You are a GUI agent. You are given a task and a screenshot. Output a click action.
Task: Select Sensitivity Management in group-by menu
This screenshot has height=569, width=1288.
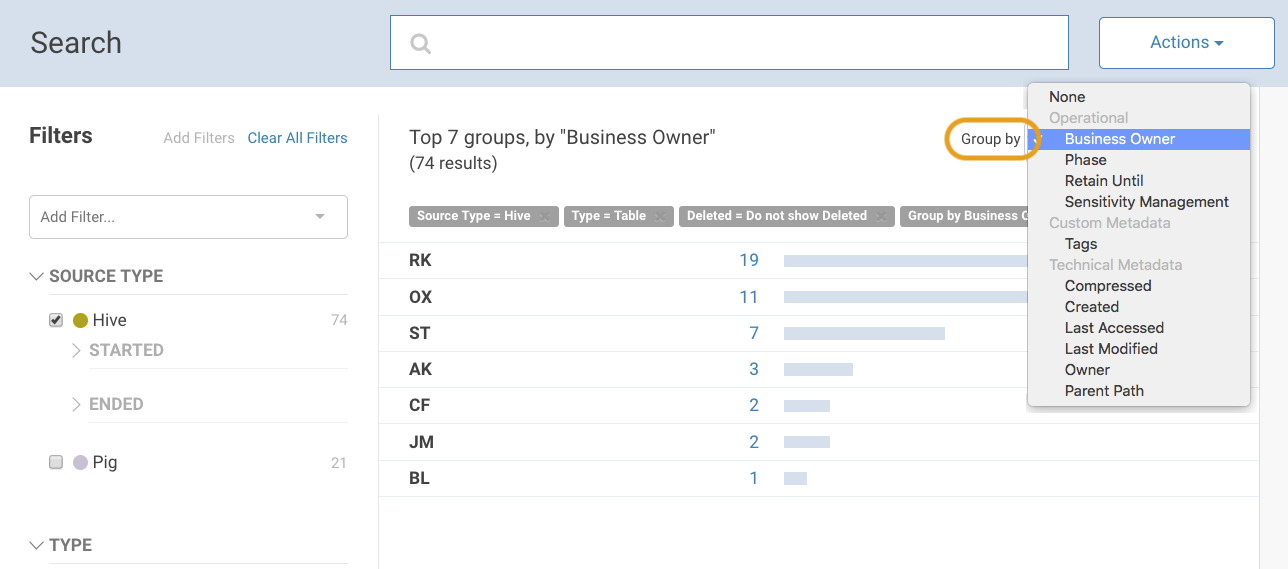(x=1146, y=202)
